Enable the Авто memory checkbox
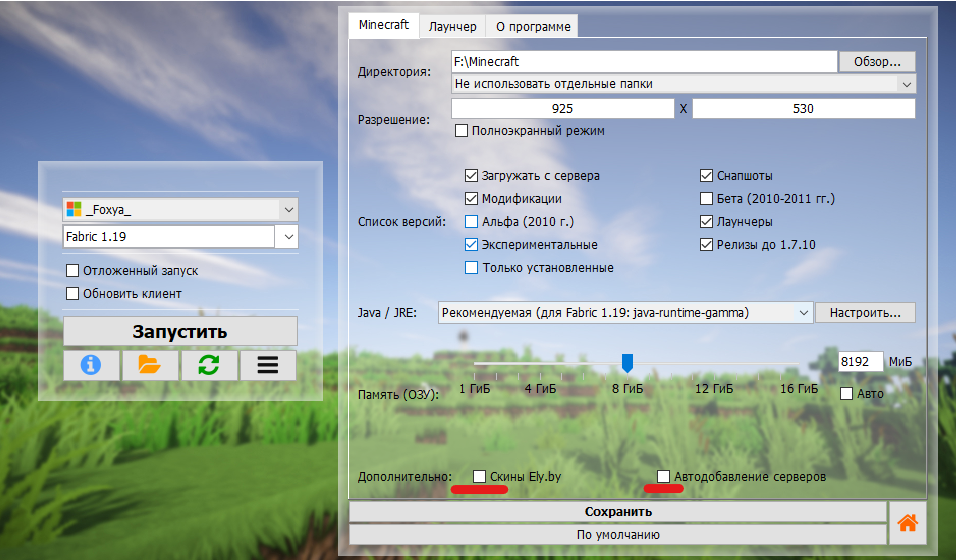Viewport: 956px width, 560px height. click(x=847, y=393)
